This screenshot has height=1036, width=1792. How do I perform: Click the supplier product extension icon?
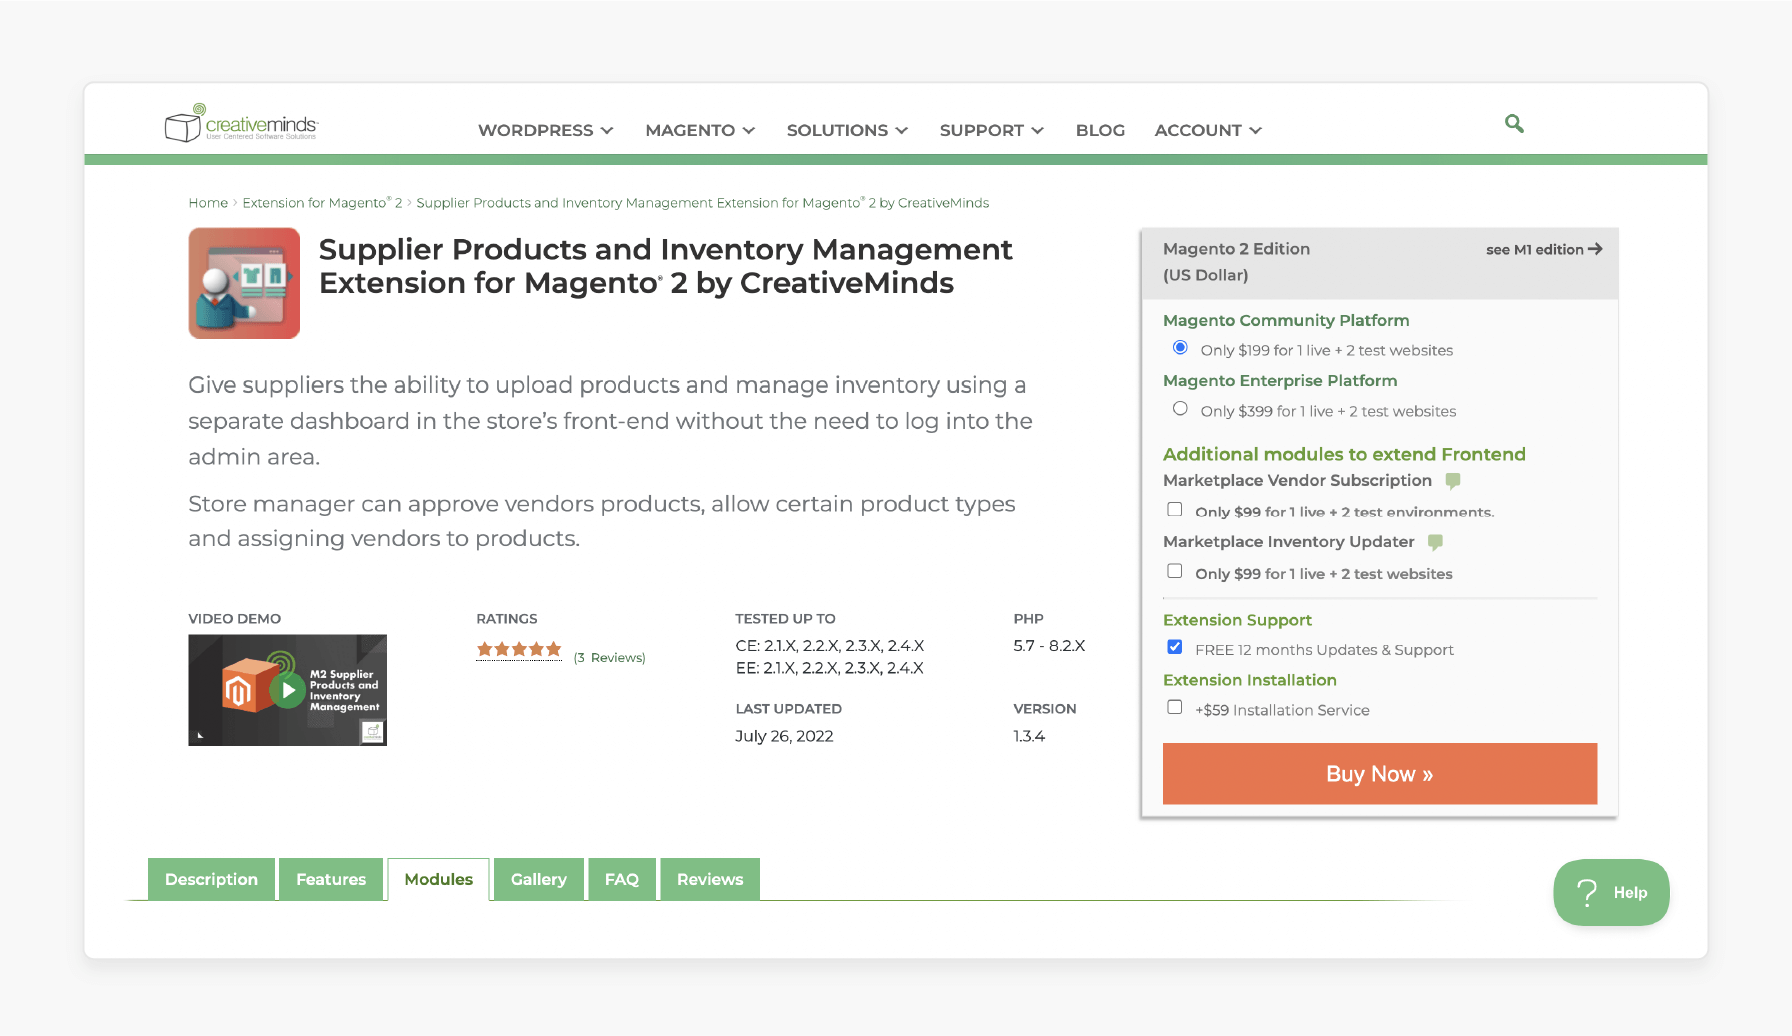(244, 283)
